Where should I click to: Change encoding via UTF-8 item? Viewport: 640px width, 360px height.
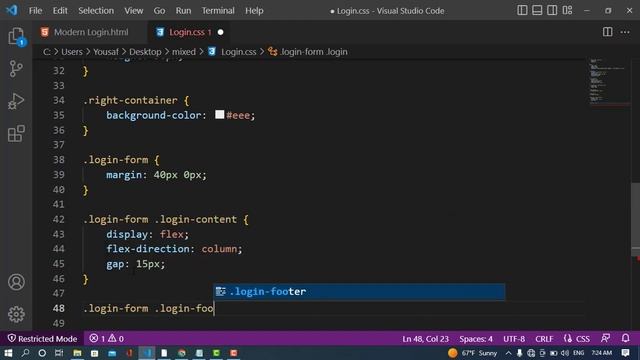click(x=514, y=339)
